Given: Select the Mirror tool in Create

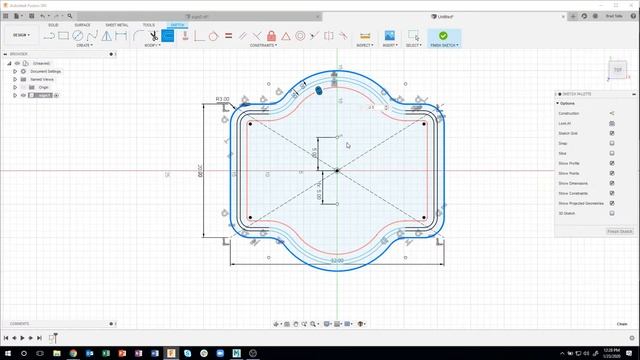Looking at the screenshot, I should pyautogui.click(x=107, y=36).
